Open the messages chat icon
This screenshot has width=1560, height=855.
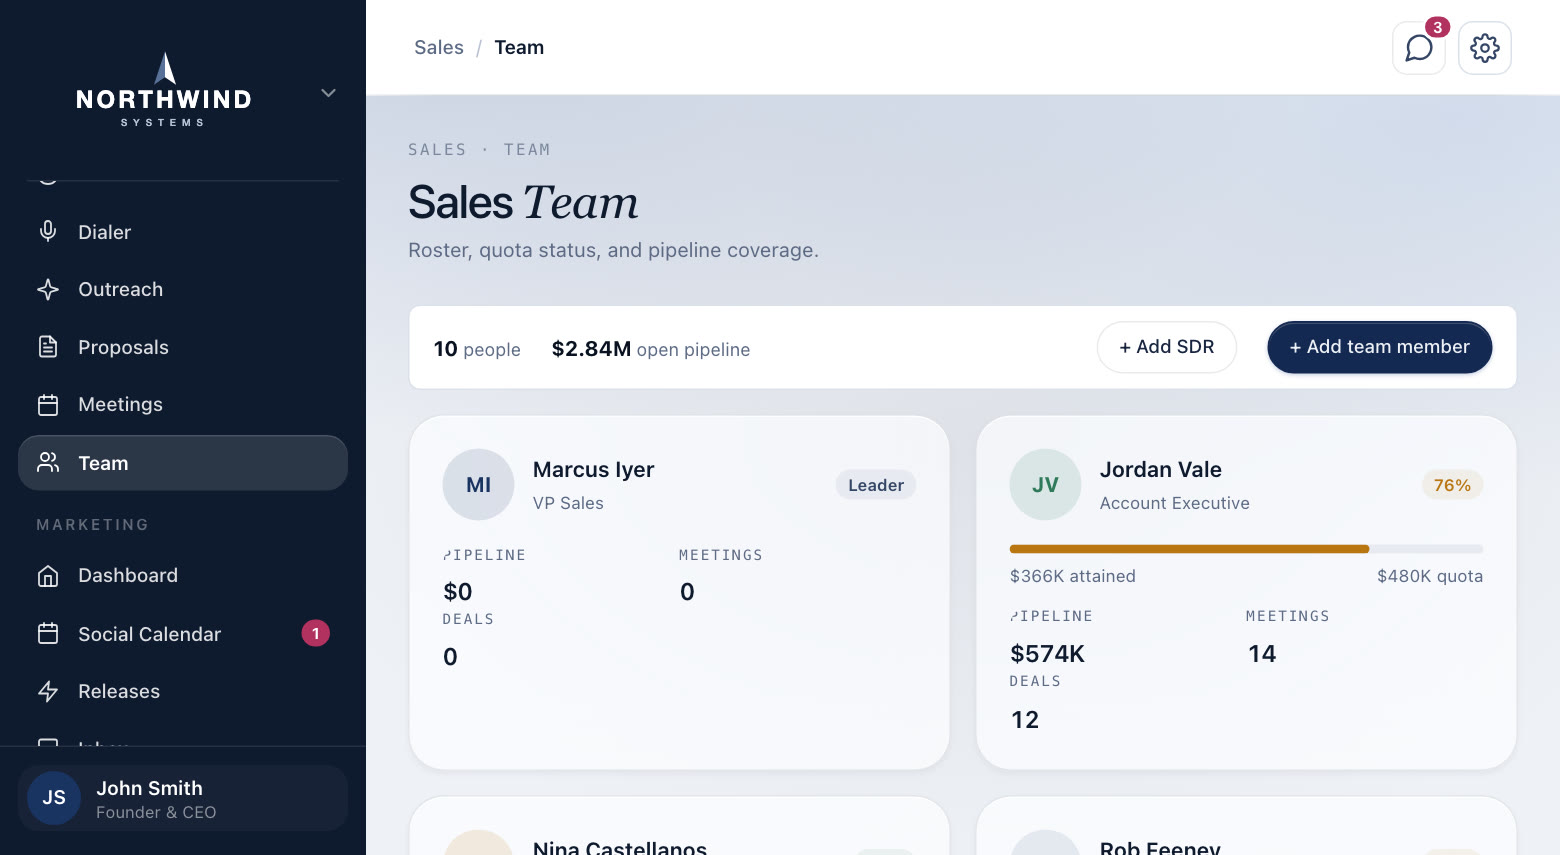pyautogui.click(x=1418, y=48)
